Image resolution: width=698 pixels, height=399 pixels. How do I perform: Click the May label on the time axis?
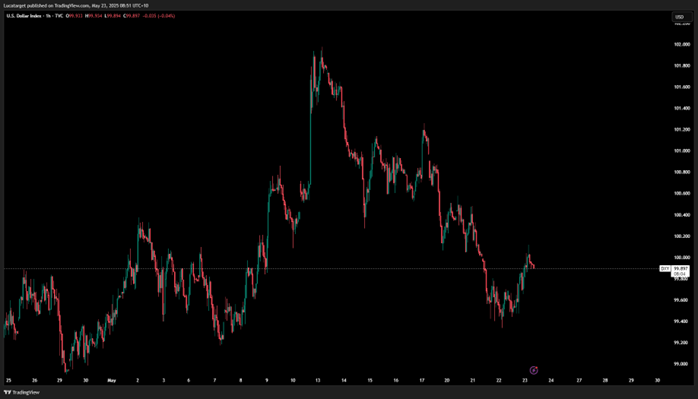coord(112,381)
